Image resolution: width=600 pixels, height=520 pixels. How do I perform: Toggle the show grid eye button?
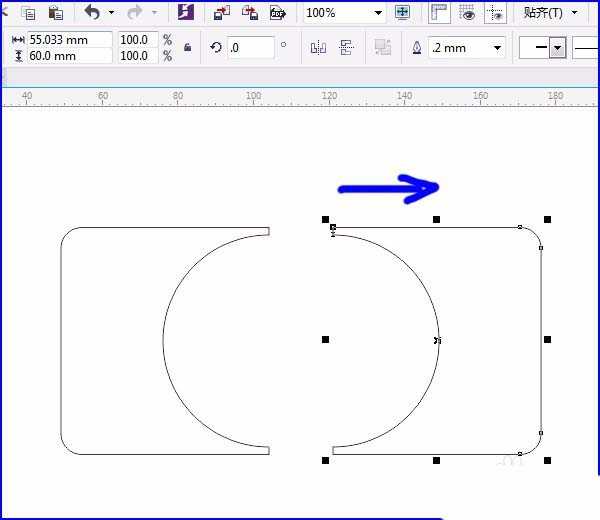(x=467, y=13)
